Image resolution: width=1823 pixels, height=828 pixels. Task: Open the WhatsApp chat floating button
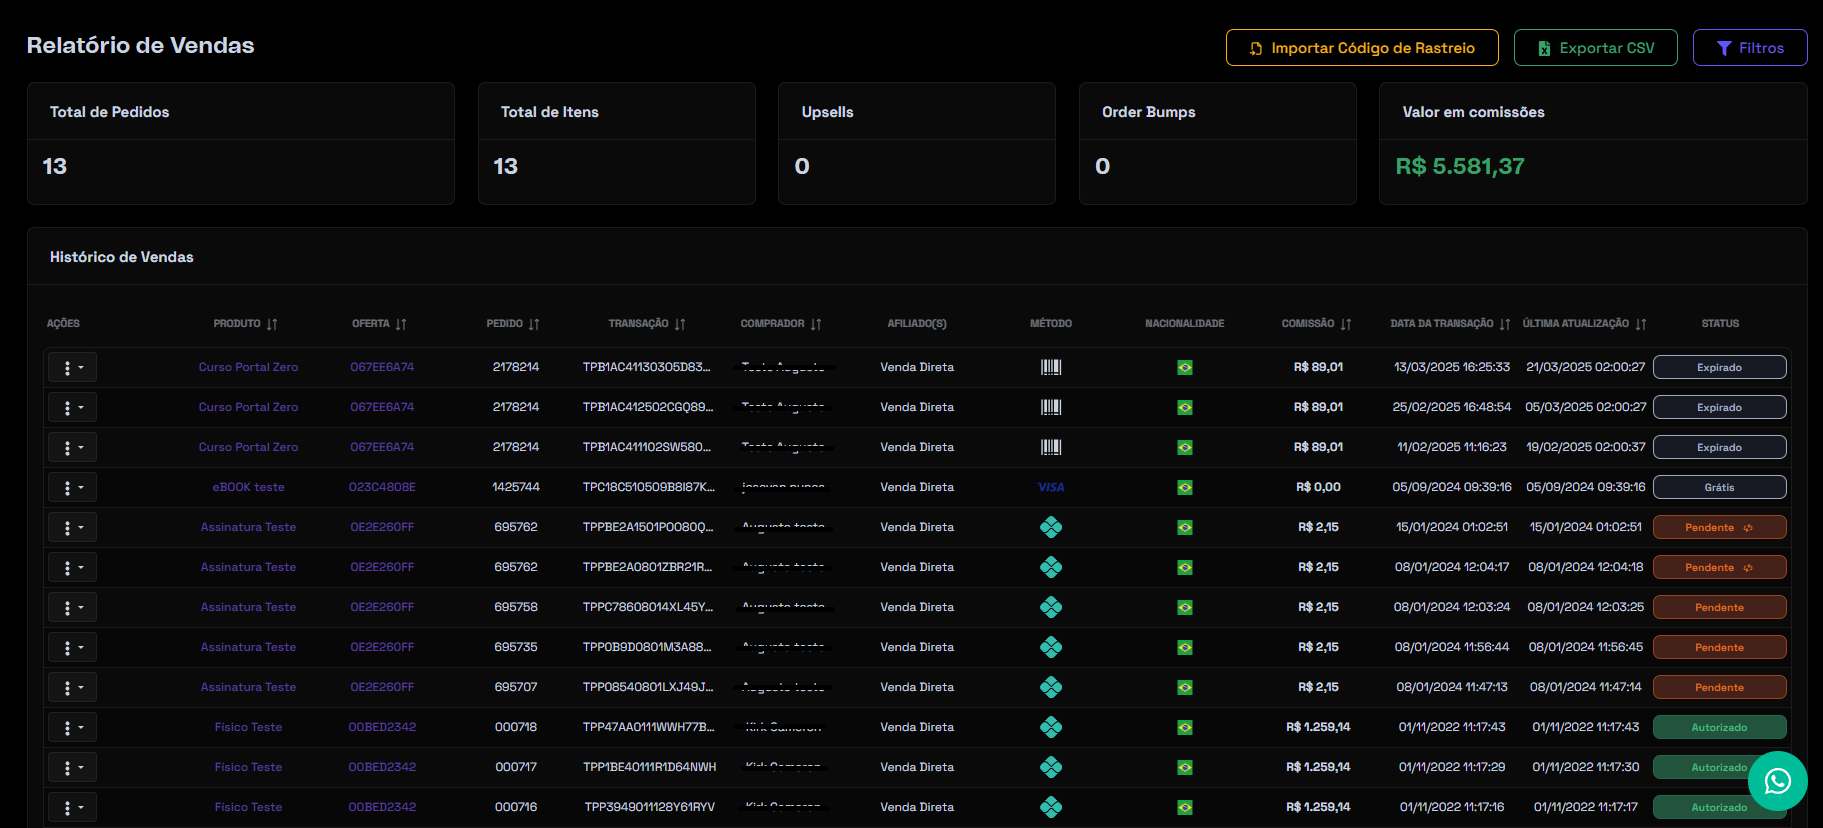[1777, 781]
